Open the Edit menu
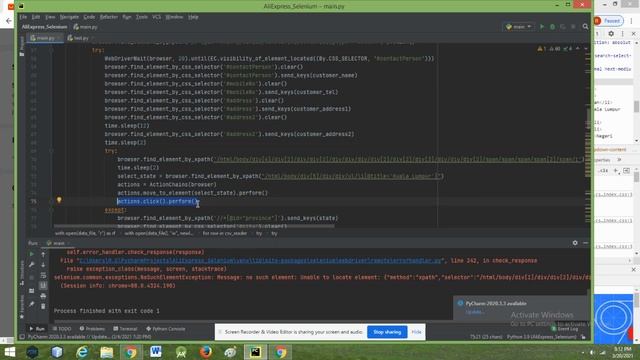 (36, 17)
